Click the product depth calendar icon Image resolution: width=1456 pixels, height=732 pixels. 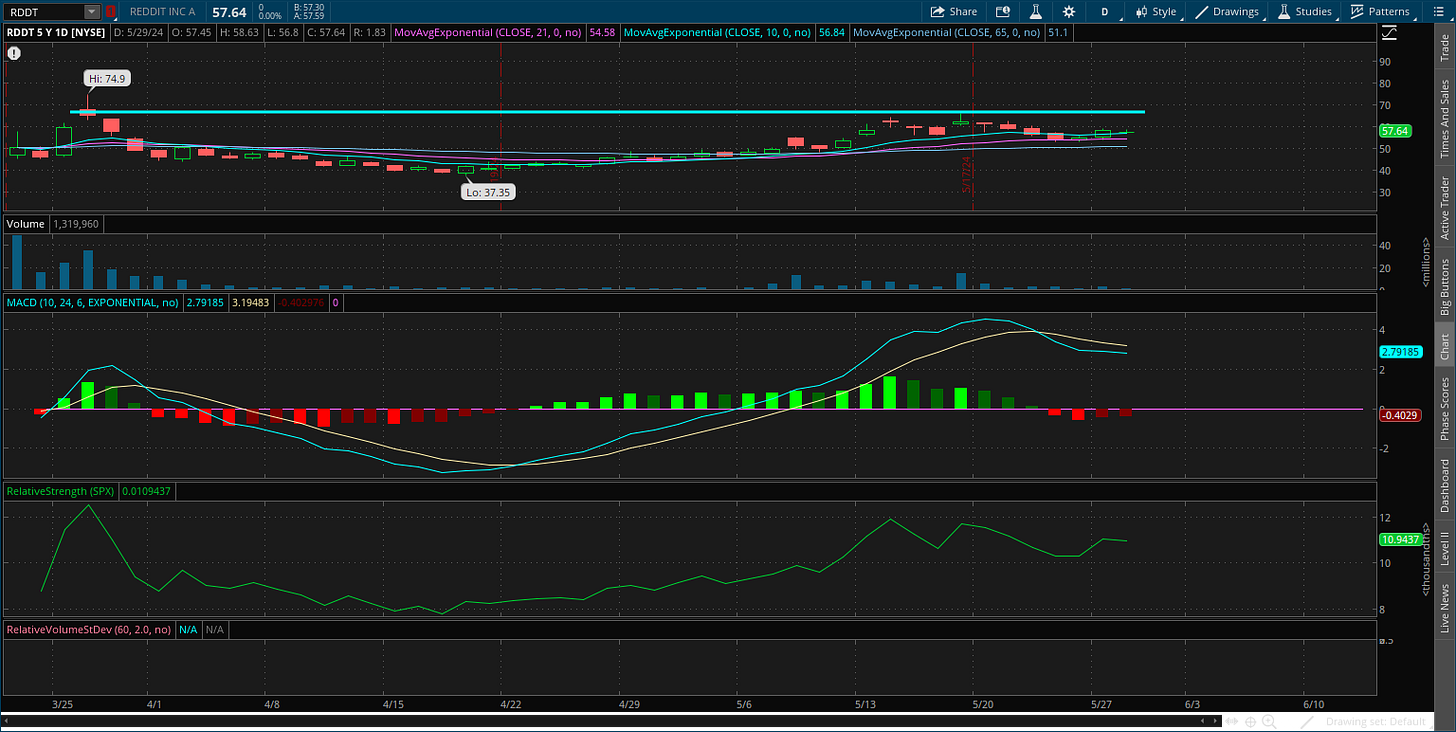point(1003,12)
